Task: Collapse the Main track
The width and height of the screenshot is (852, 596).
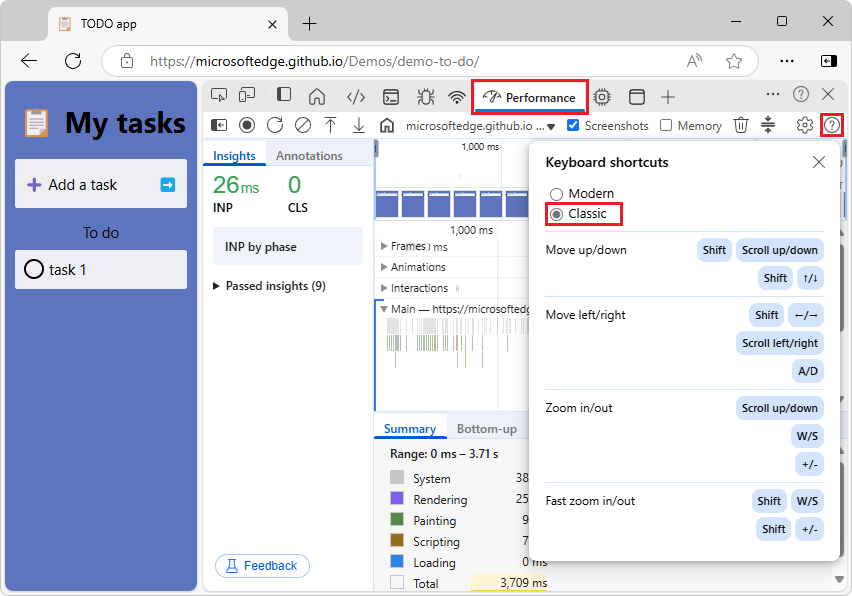Action: pos(384,309)
